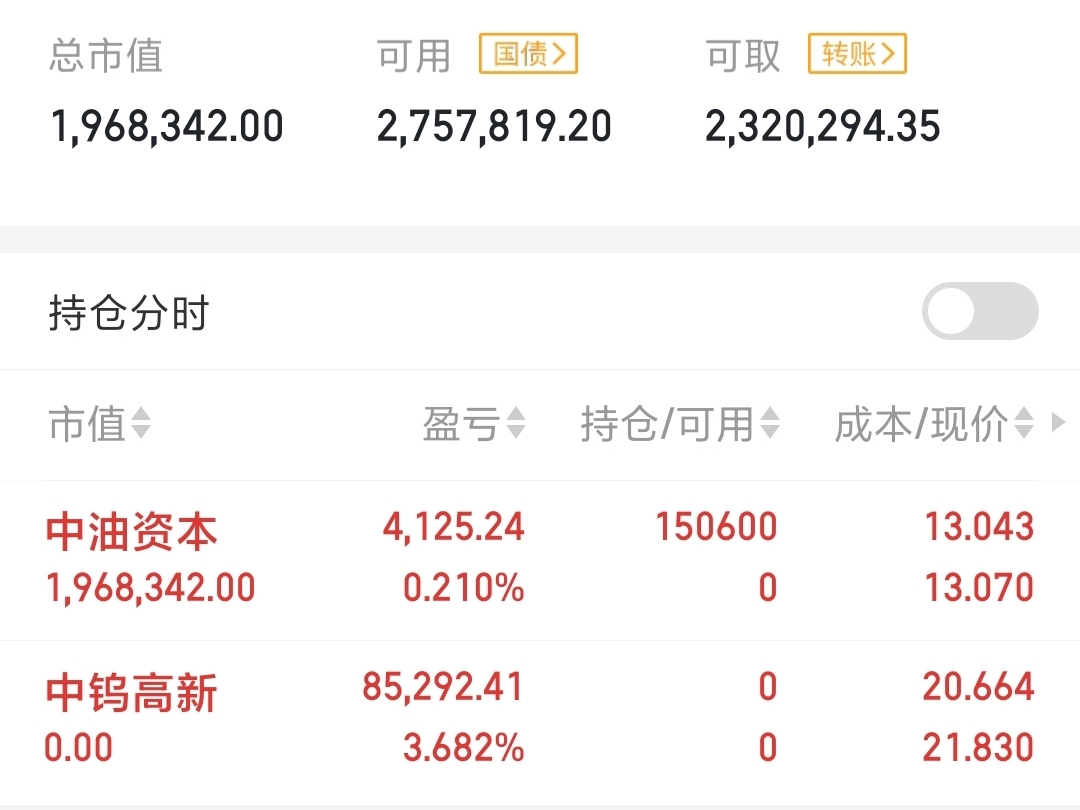Sort holdings by 市值 column

click(99, 423)
